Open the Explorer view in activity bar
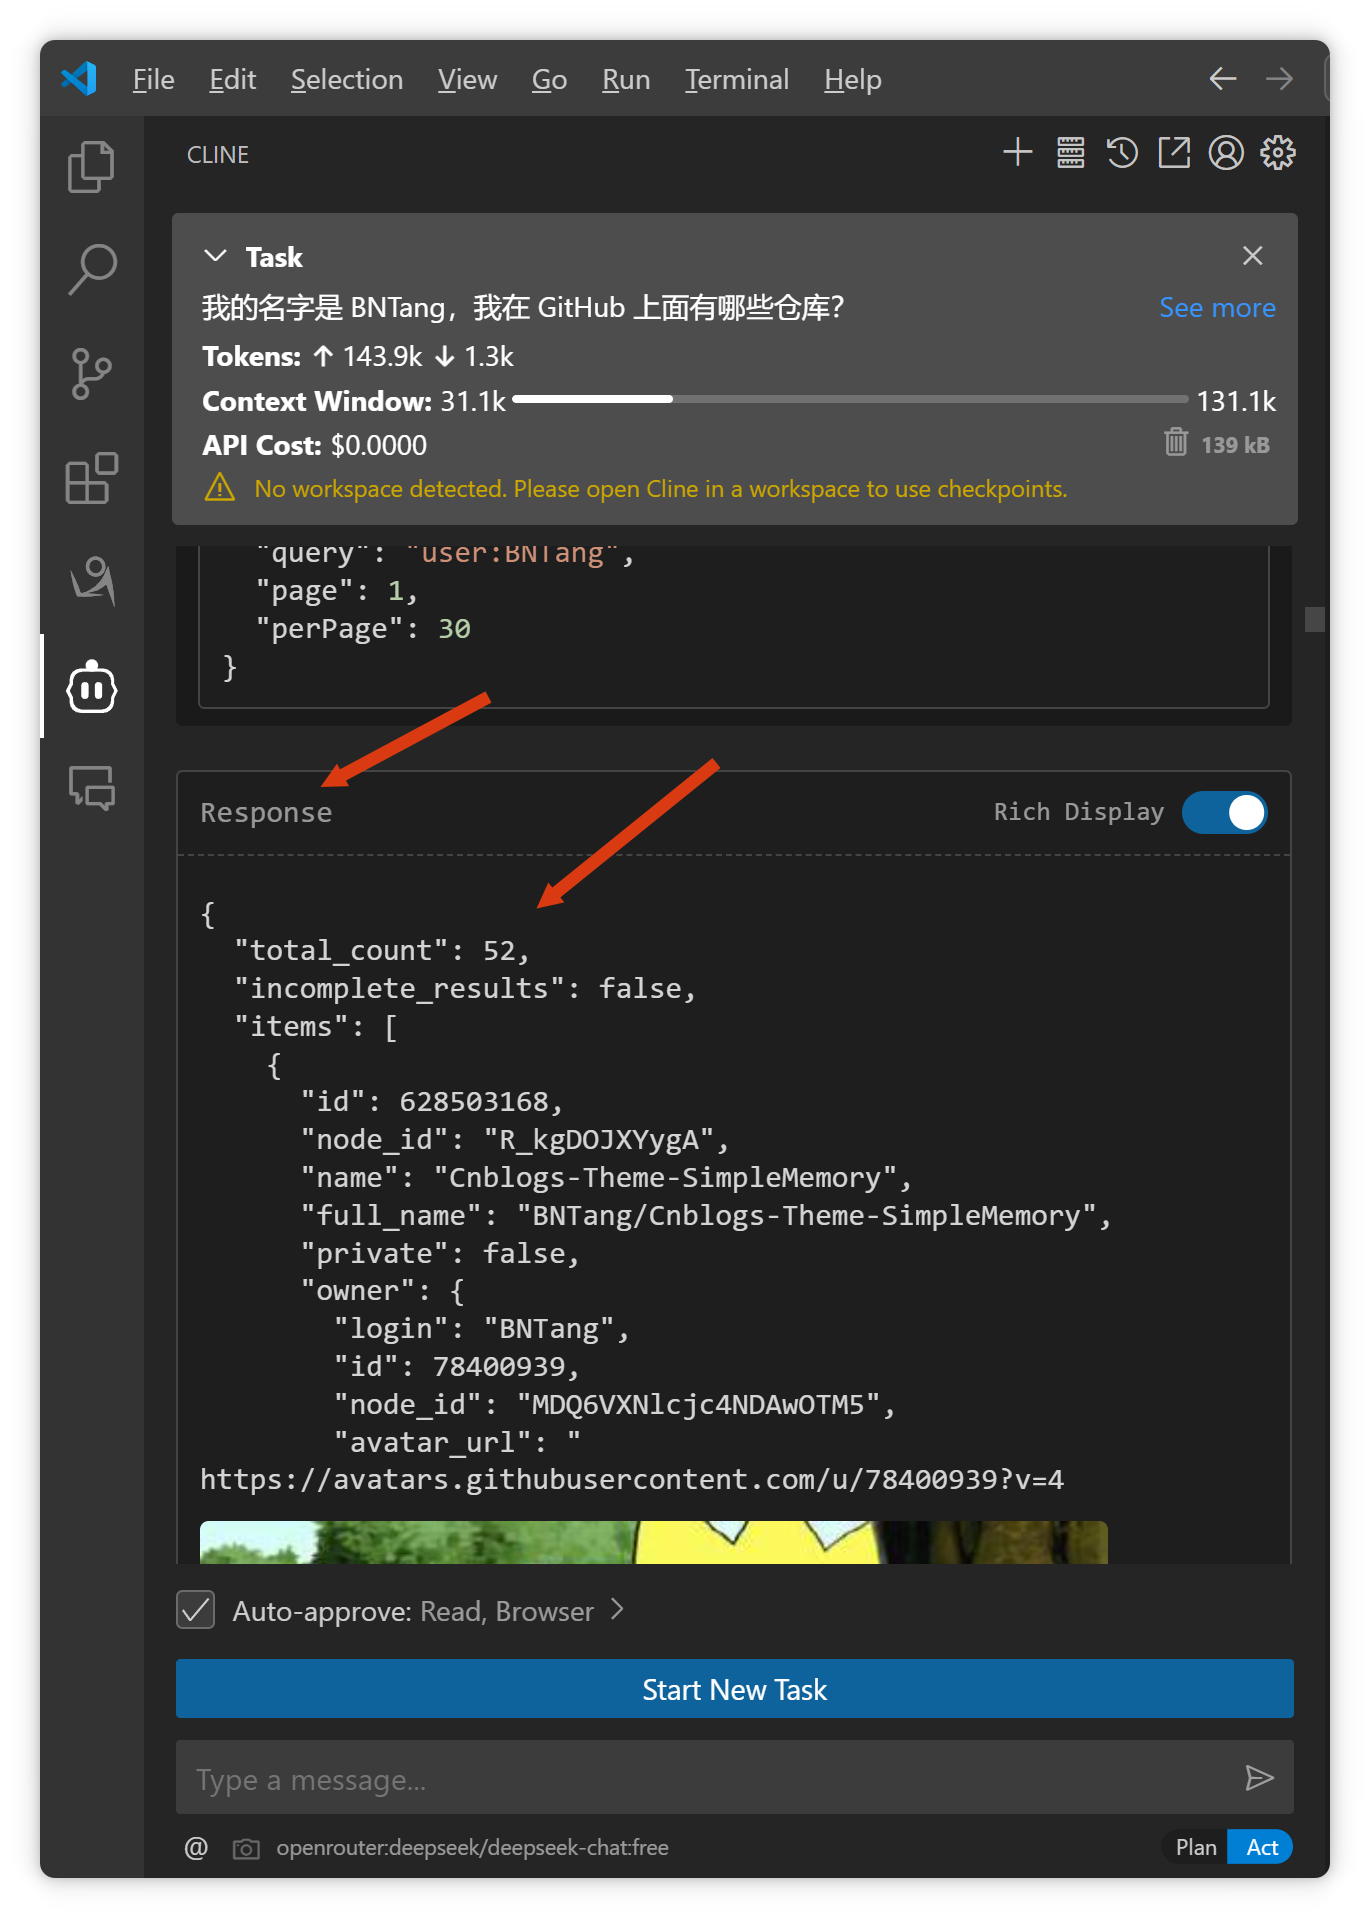1370x1918 pixels. point(91,166)
